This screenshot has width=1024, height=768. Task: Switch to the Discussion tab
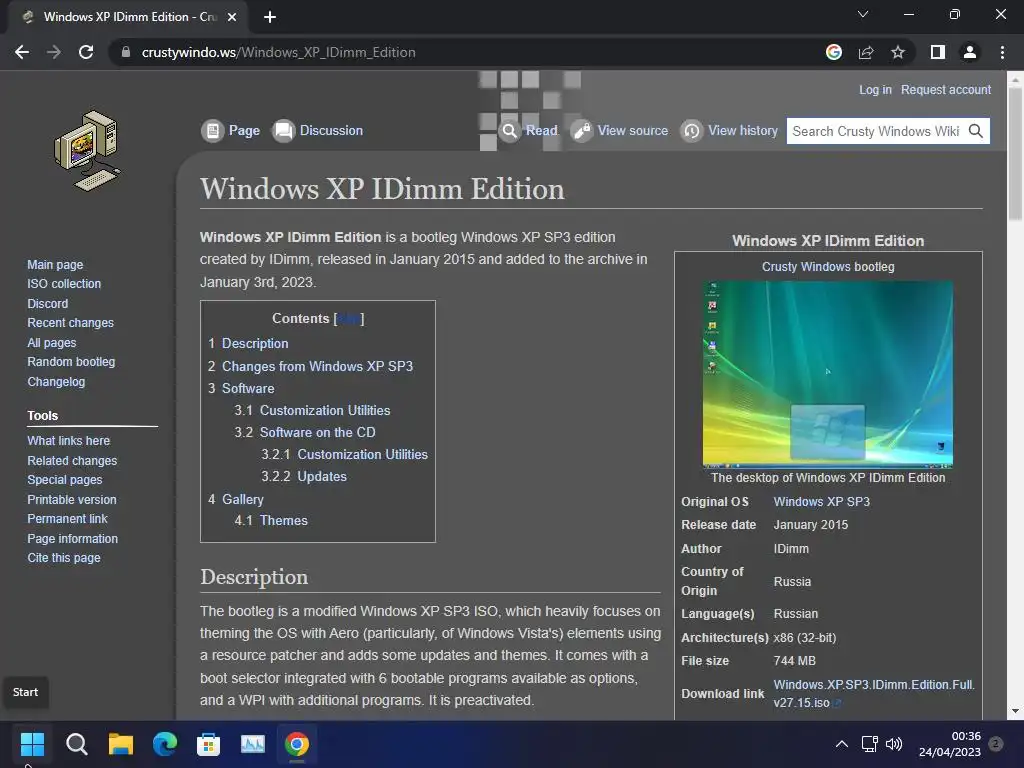317,131
